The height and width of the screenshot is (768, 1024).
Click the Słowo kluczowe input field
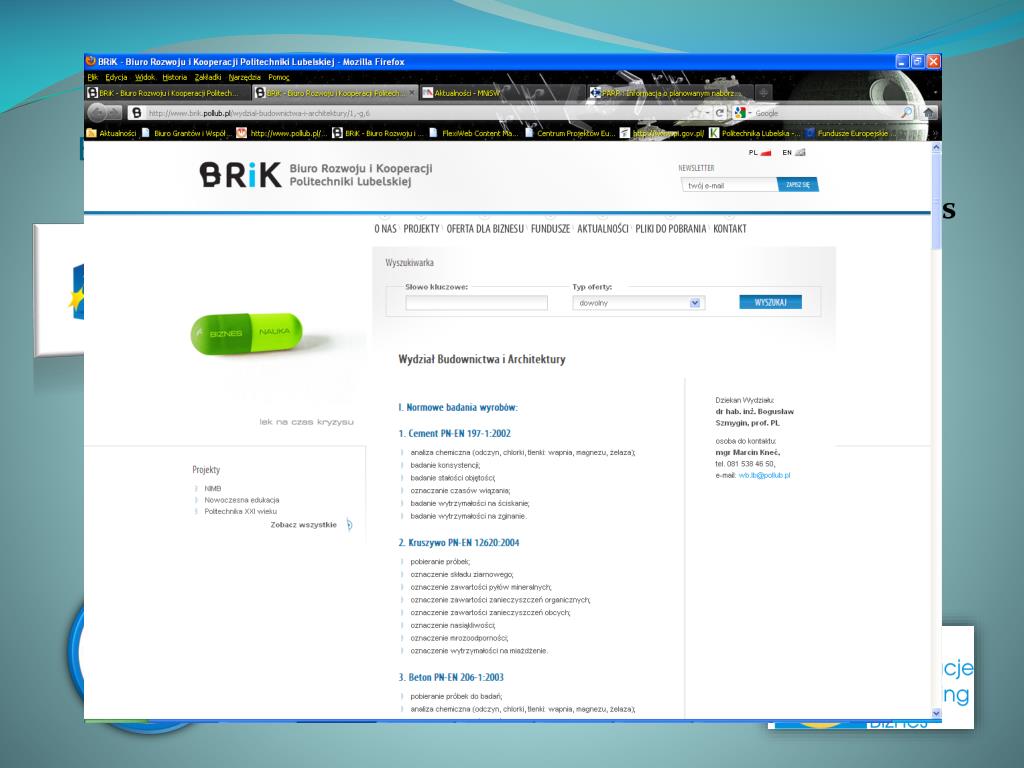click(x=476, y=302)
